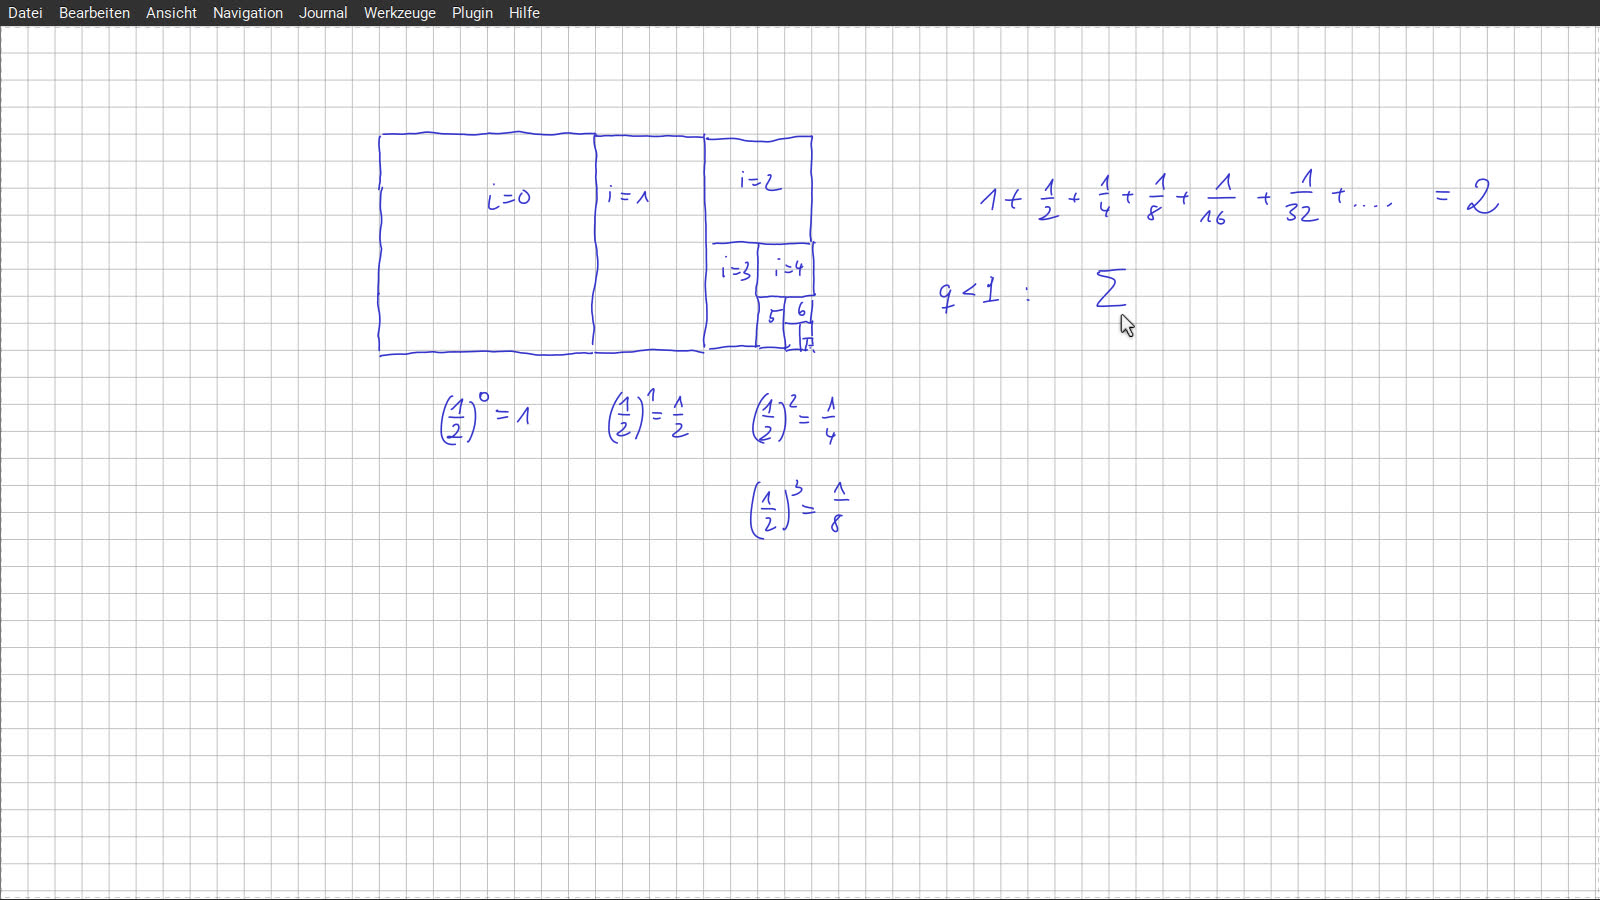The width and height of the screenshot is (1600, 900).
Task: Open the Journal menu
Action: (323, 13)
